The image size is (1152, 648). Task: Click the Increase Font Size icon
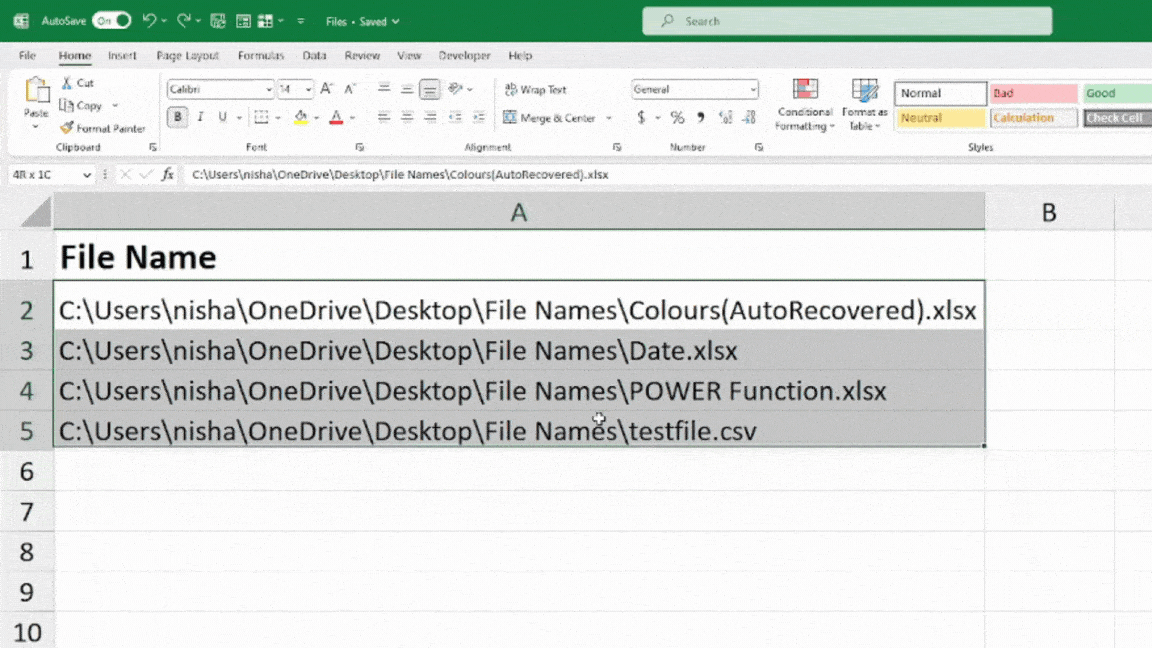[x=326, y=88]
